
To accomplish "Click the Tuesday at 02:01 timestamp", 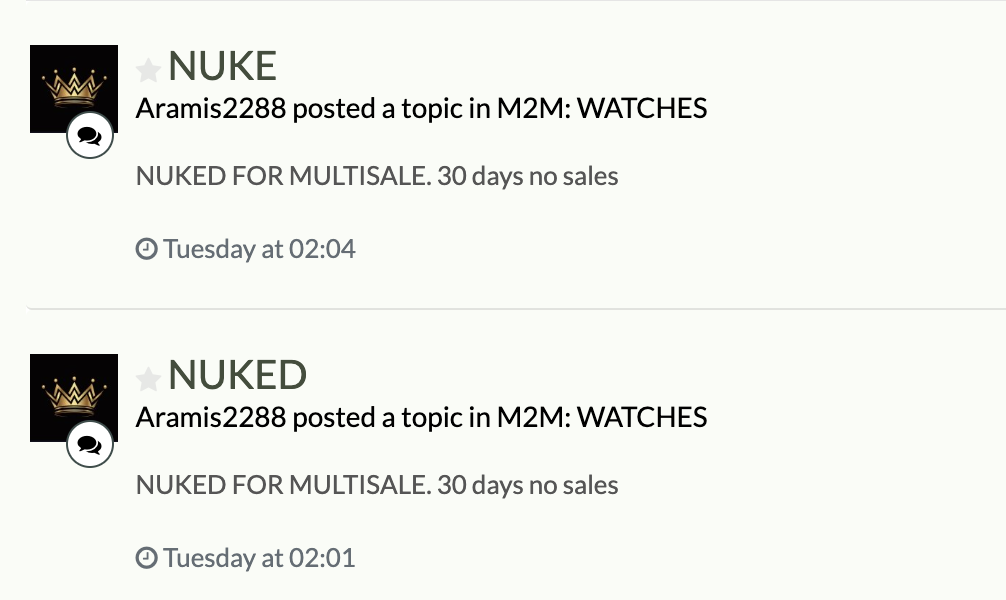I will (x=259, y=558).
